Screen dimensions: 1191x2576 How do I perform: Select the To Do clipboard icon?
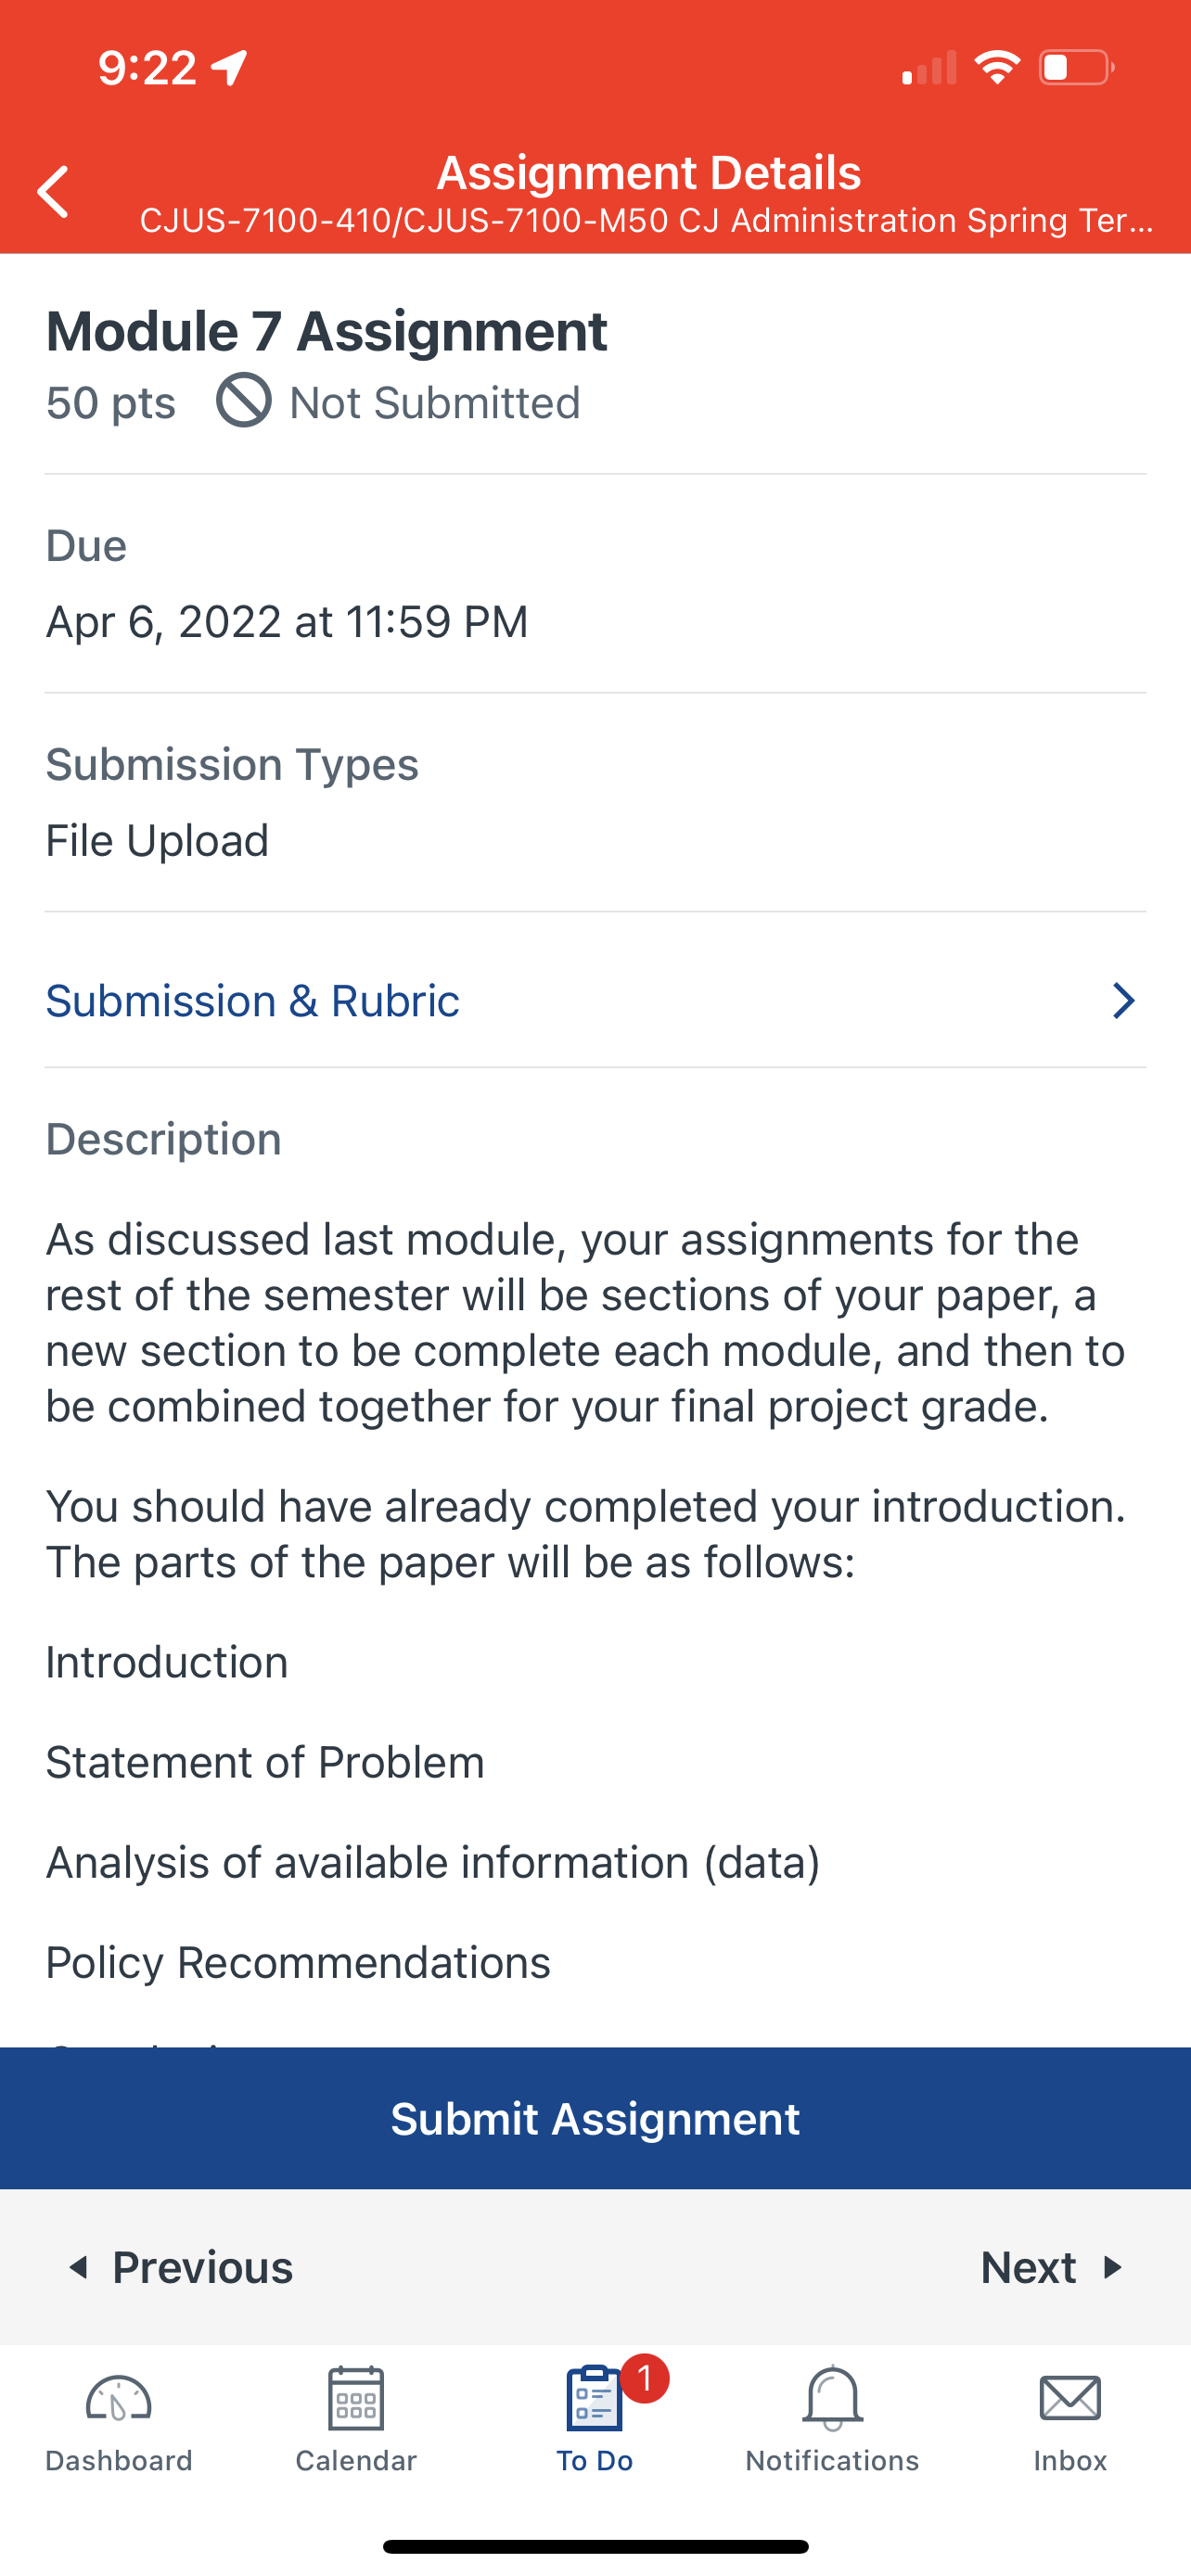tap(594, 2398)
